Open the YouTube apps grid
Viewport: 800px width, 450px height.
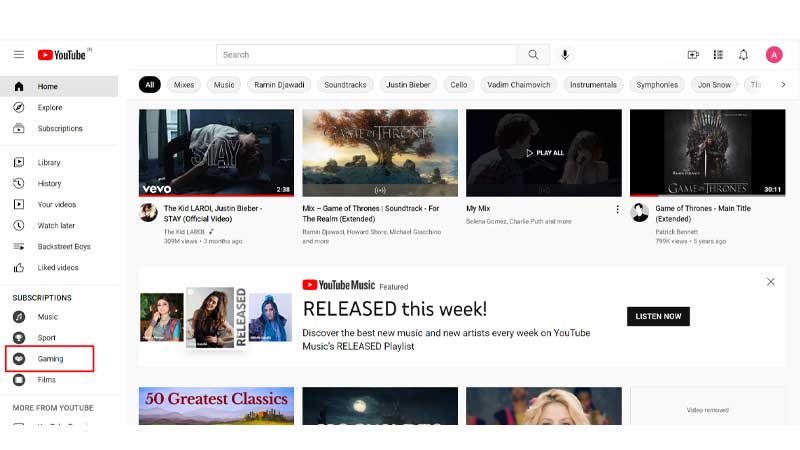click(x=718, y=55)
